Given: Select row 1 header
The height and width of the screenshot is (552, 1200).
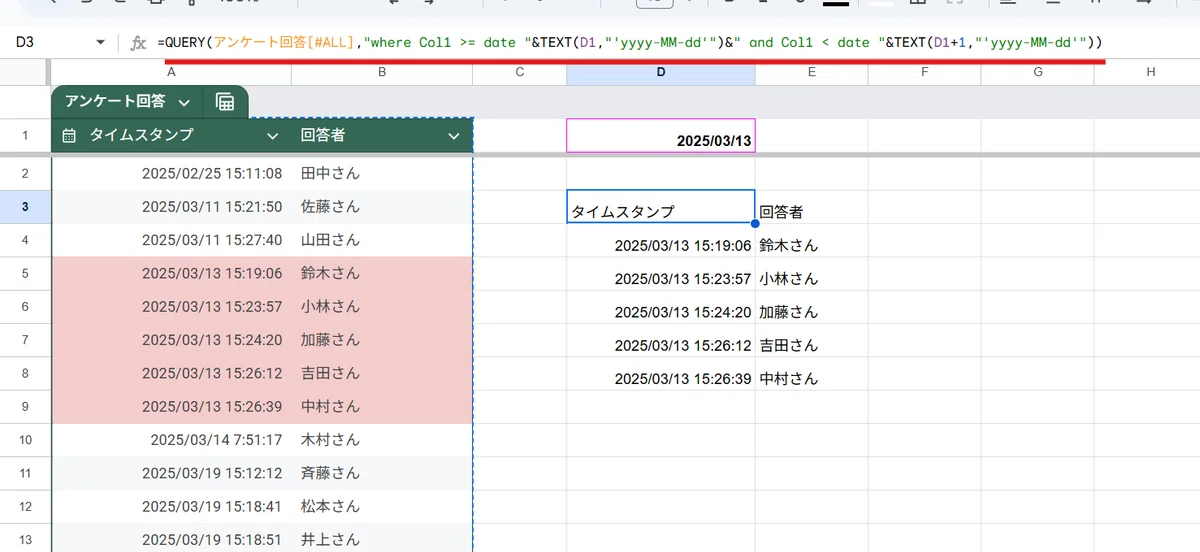Looking at the screenshot, I should 25,136.
